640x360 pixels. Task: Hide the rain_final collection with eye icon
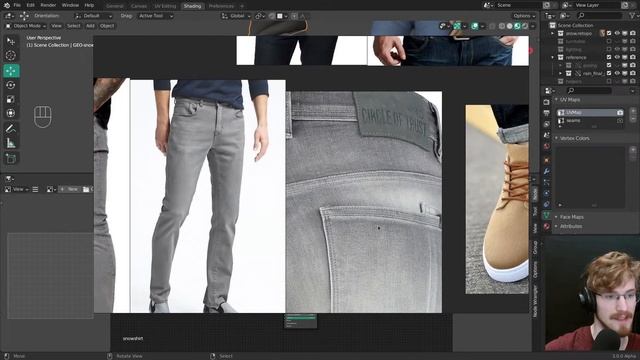(x=617, y=73)
